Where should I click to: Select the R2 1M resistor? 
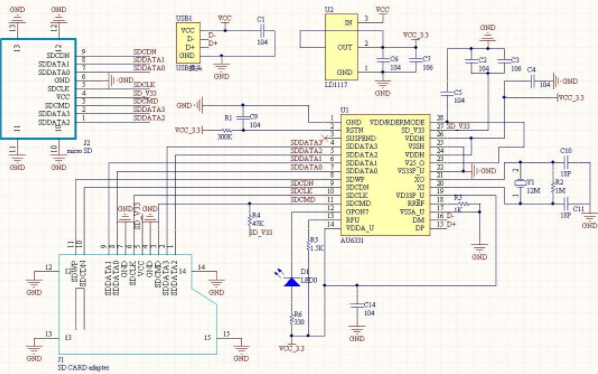pyautogui.click(x=553, y=187)
